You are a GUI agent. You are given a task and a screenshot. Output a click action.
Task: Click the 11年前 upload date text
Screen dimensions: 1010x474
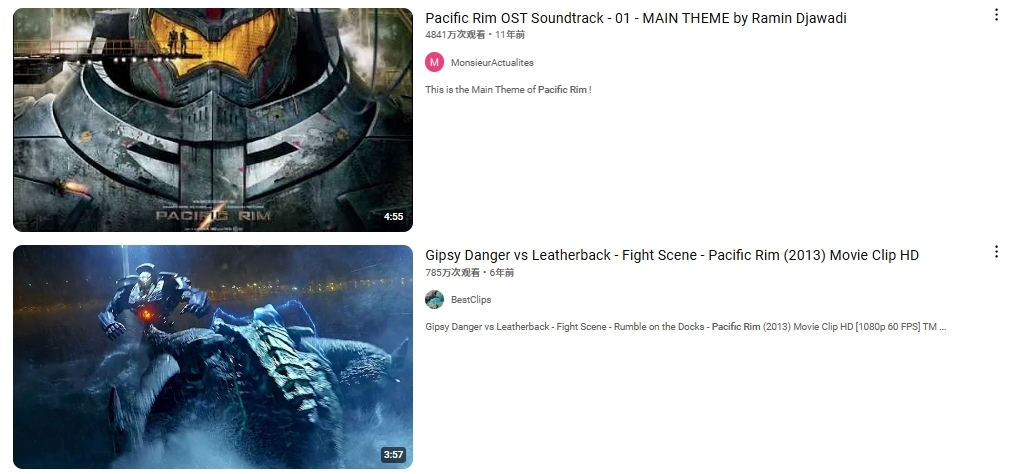click(510, 35)
